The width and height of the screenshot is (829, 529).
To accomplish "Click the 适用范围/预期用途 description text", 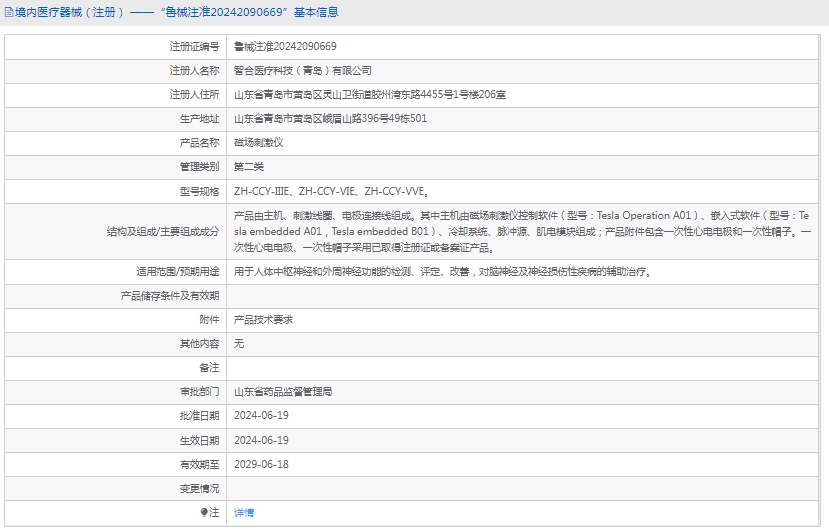I will click(442, 271).
